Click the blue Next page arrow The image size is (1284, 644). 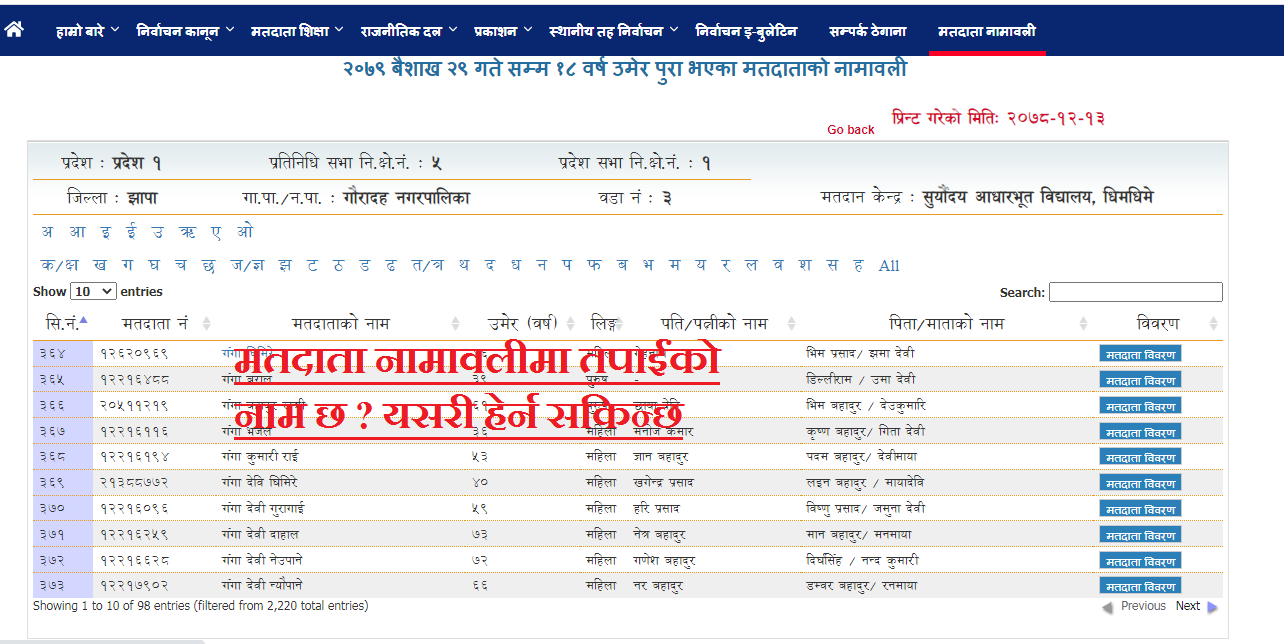coord(1213,607)
